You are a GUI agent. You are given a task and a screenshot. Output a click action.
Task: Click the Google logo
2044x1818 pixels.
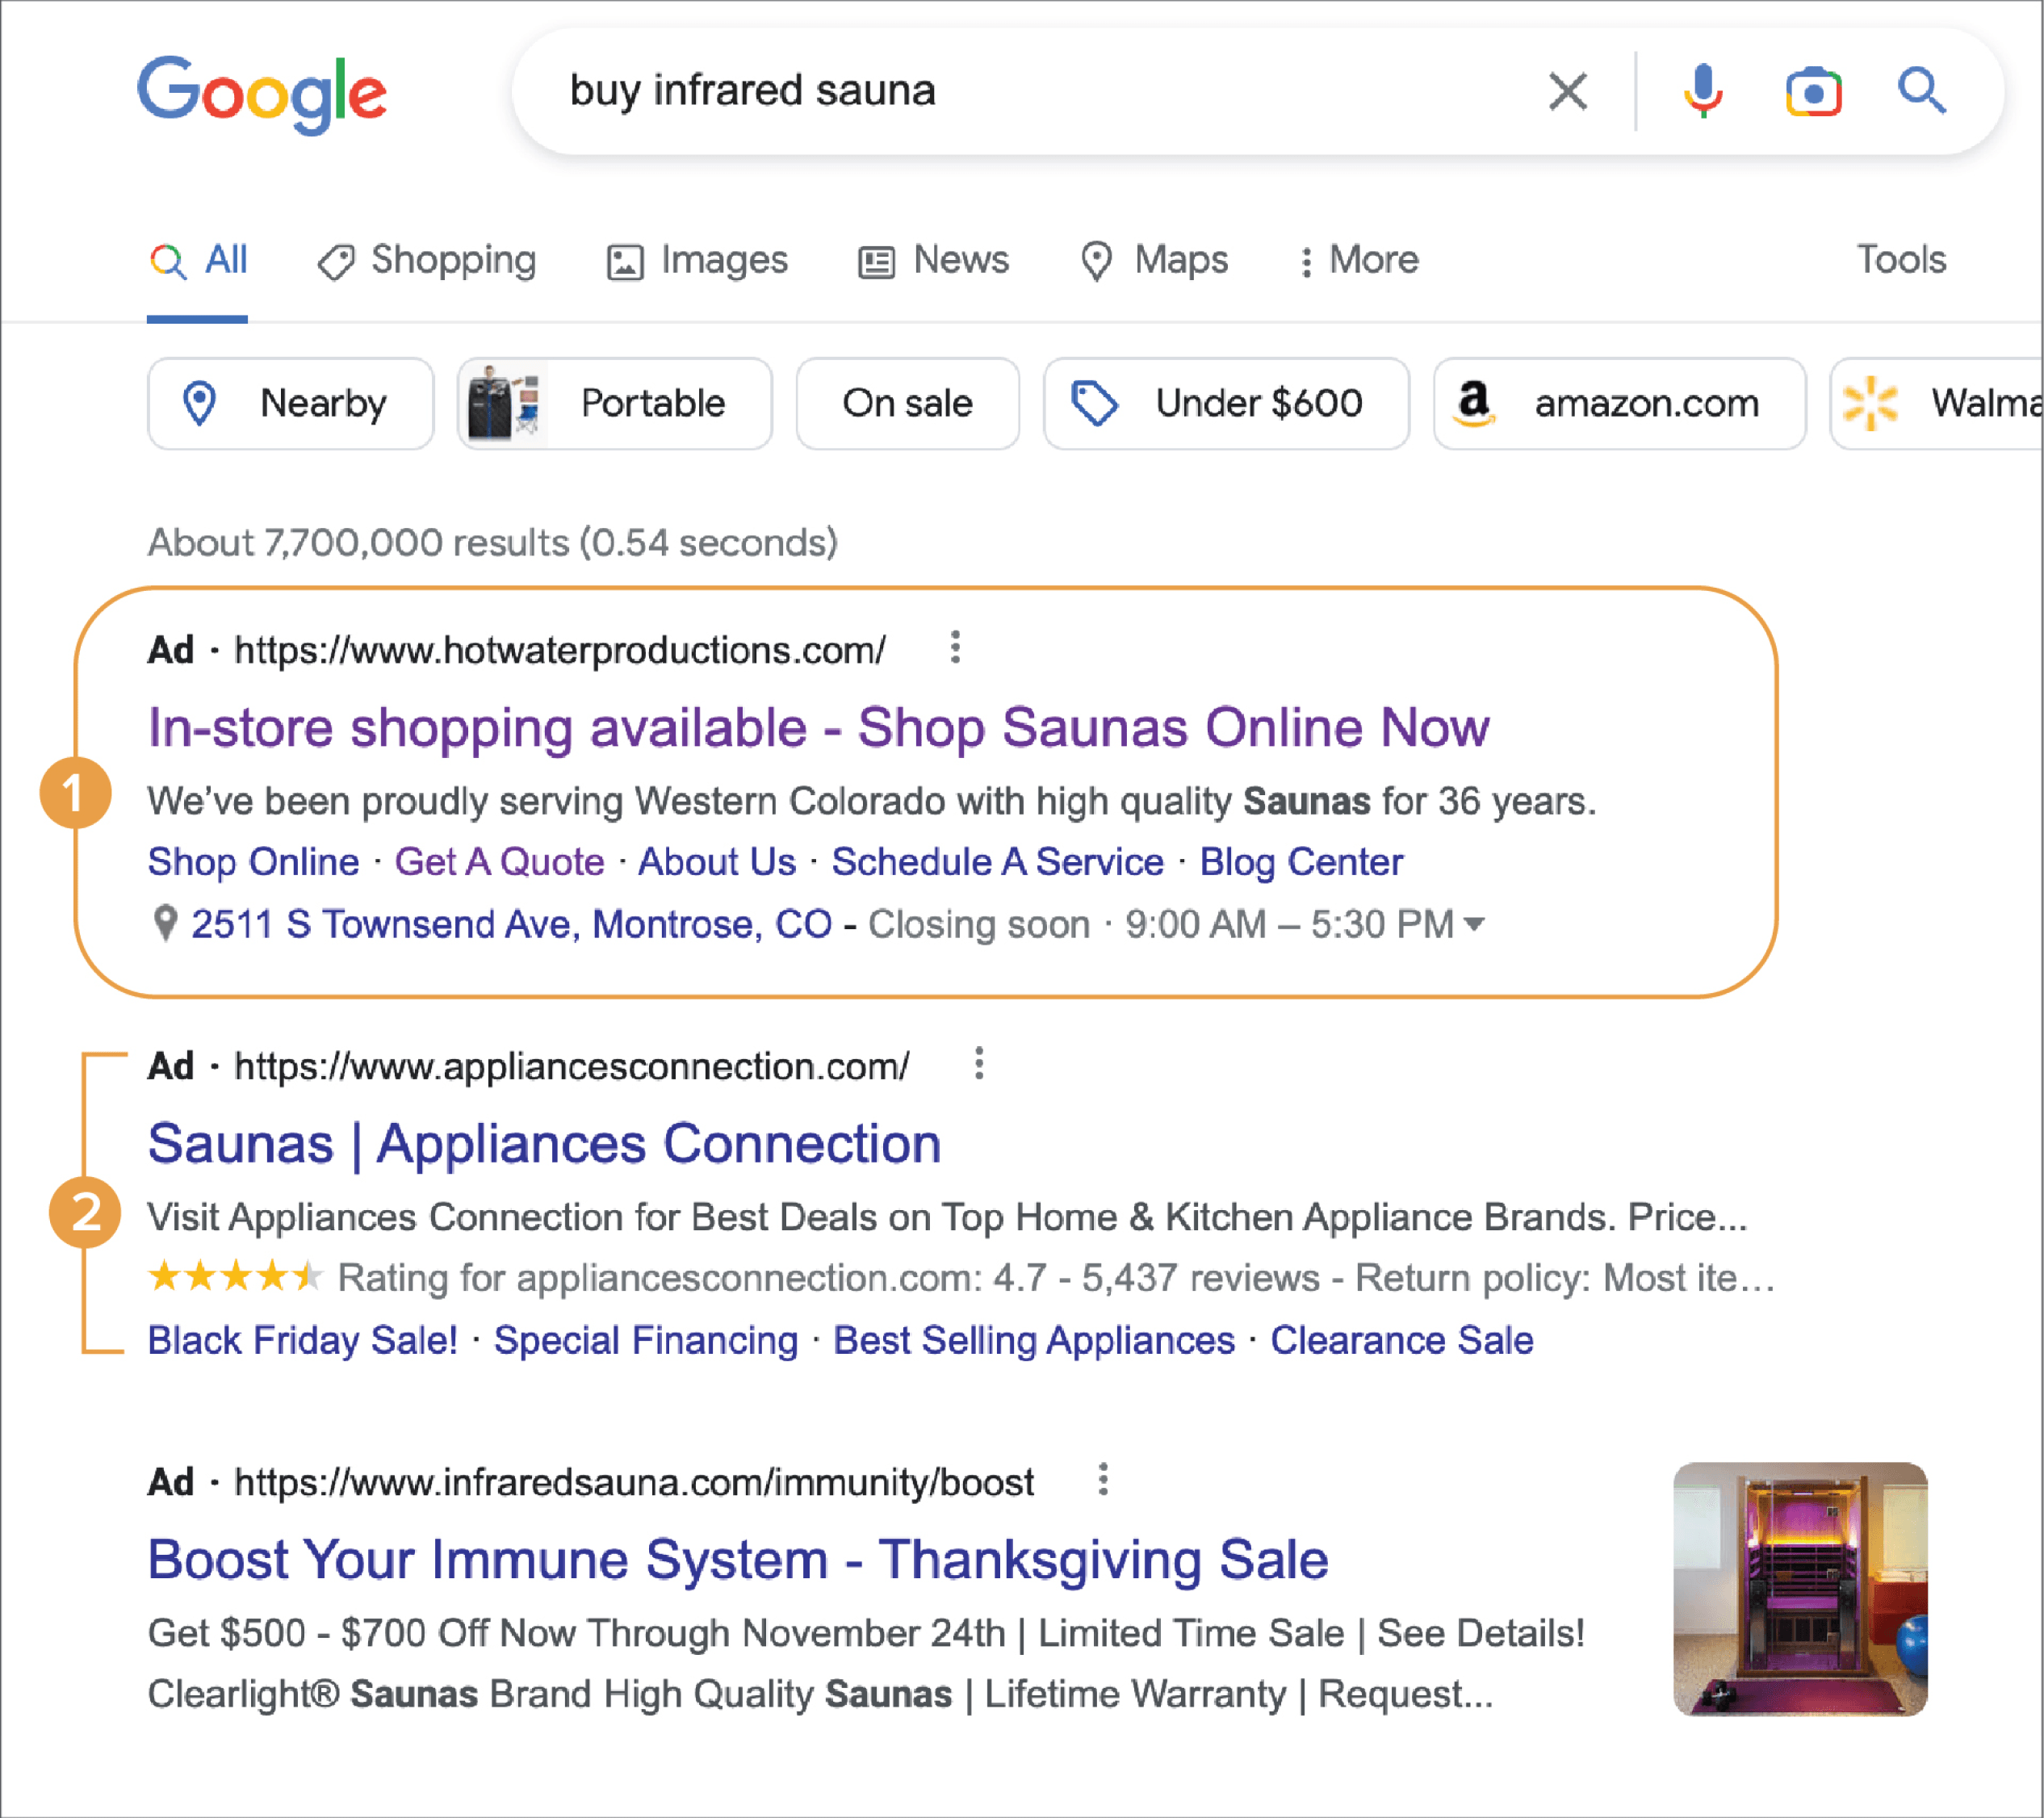262,93
